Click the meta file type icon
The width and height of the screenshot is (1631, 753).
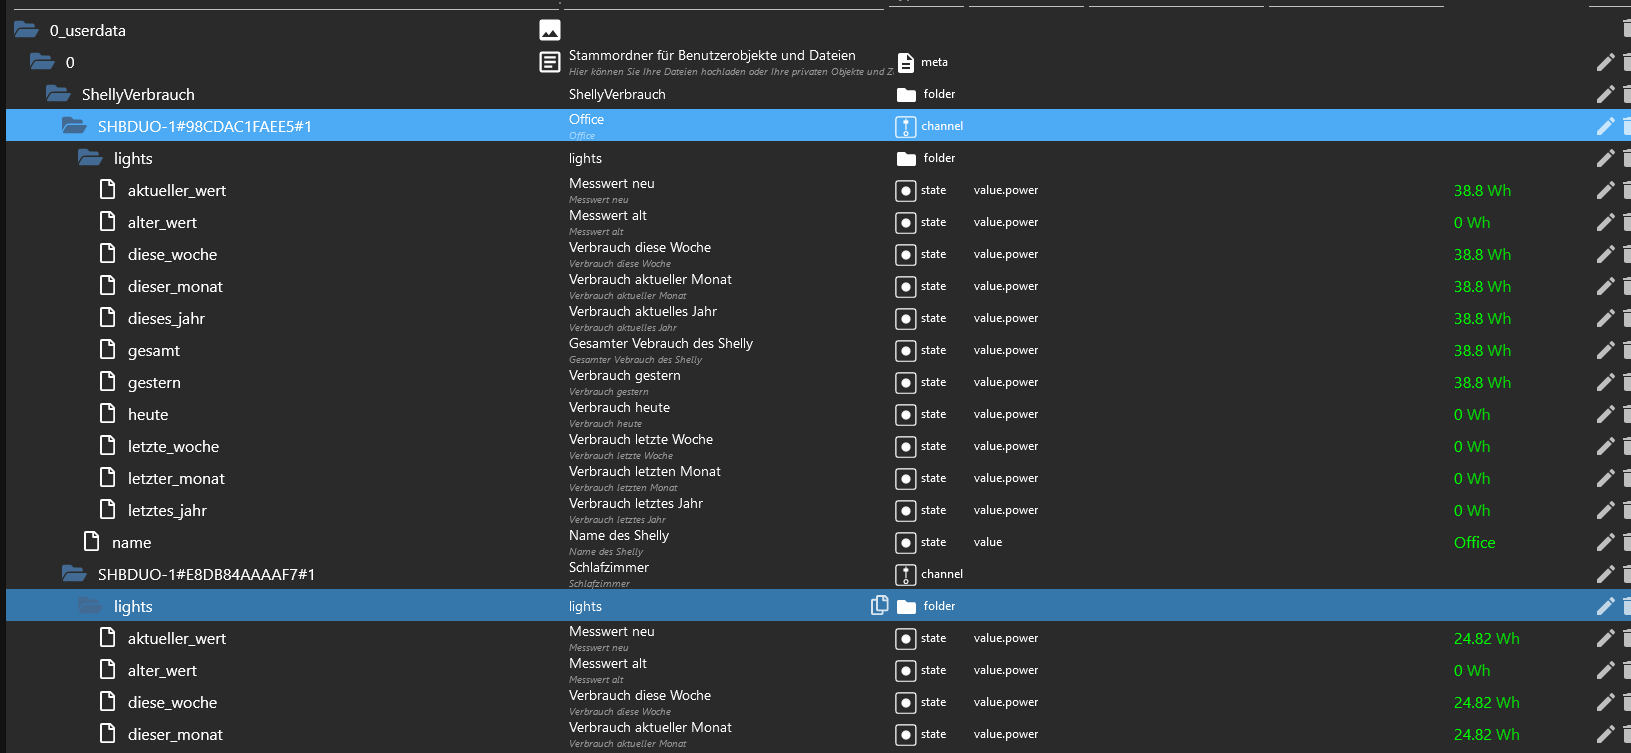[x=906, y=63]
